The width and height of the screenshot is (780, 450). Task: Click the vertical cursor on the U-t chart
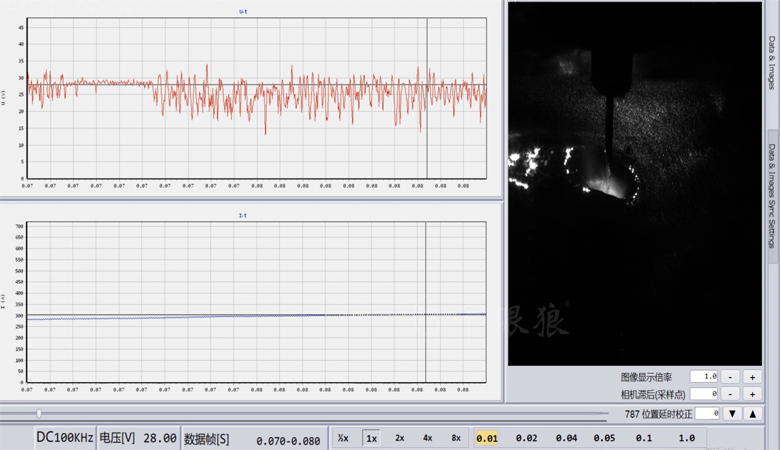coord(427,98)
